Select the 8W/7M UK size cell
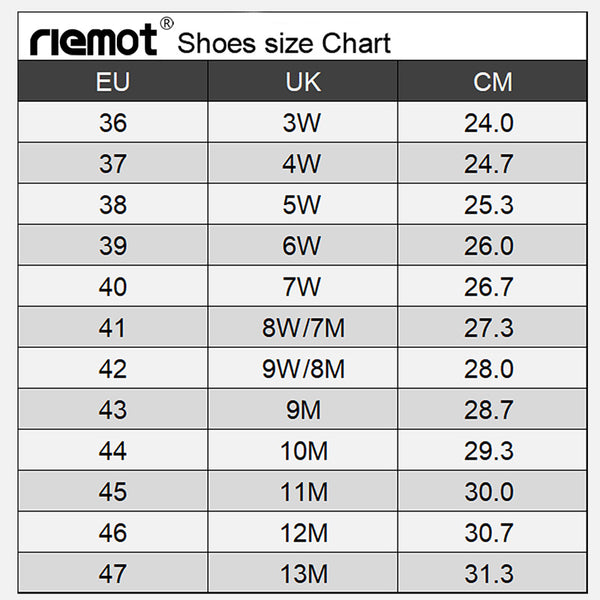 [x=303, y=327]
